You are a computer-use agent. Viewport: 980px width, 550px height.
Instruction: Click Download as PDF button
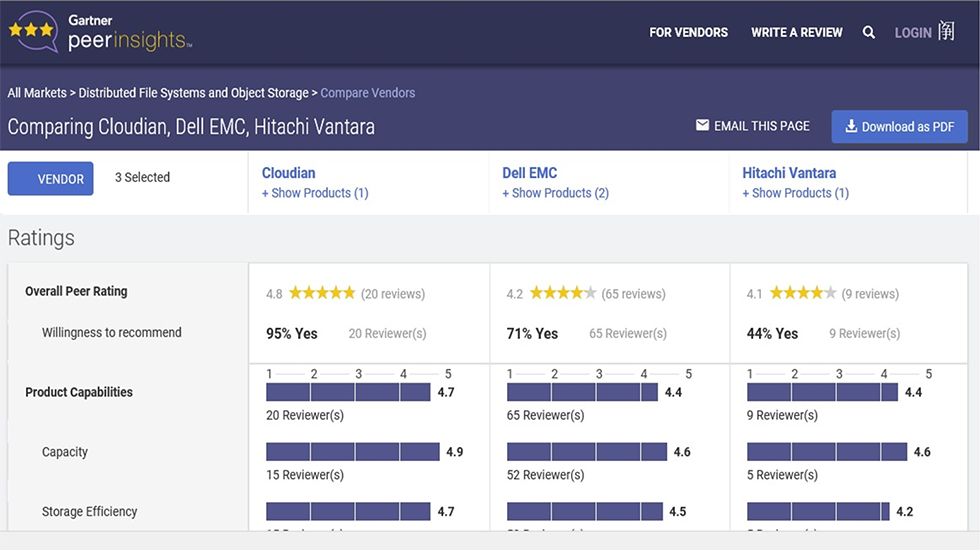pos(899,127)
